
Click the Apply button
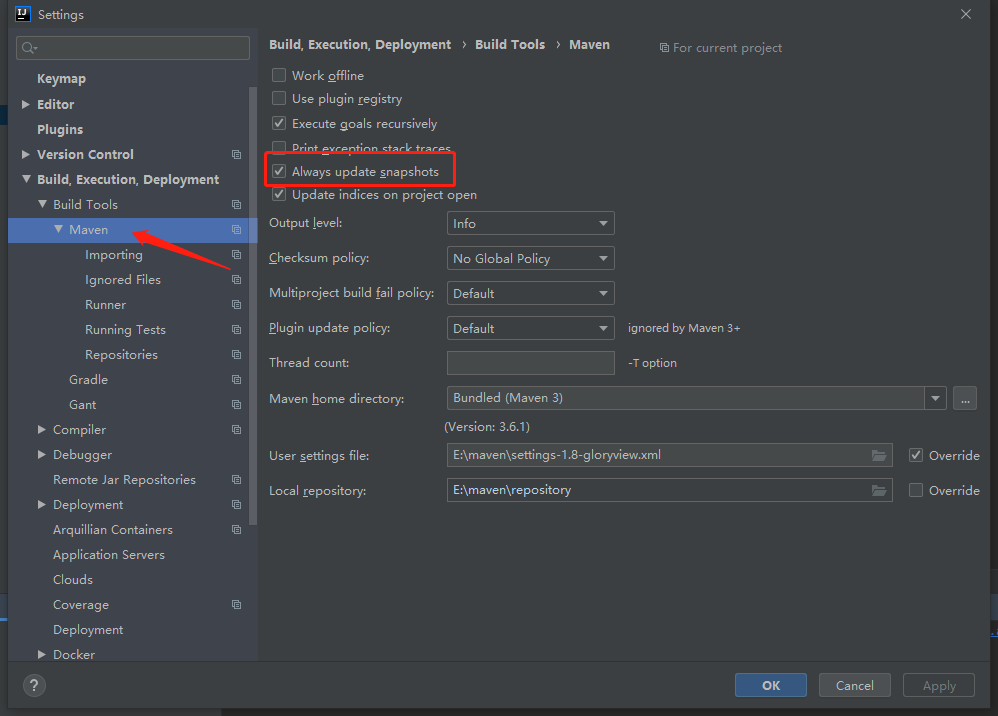939,685
